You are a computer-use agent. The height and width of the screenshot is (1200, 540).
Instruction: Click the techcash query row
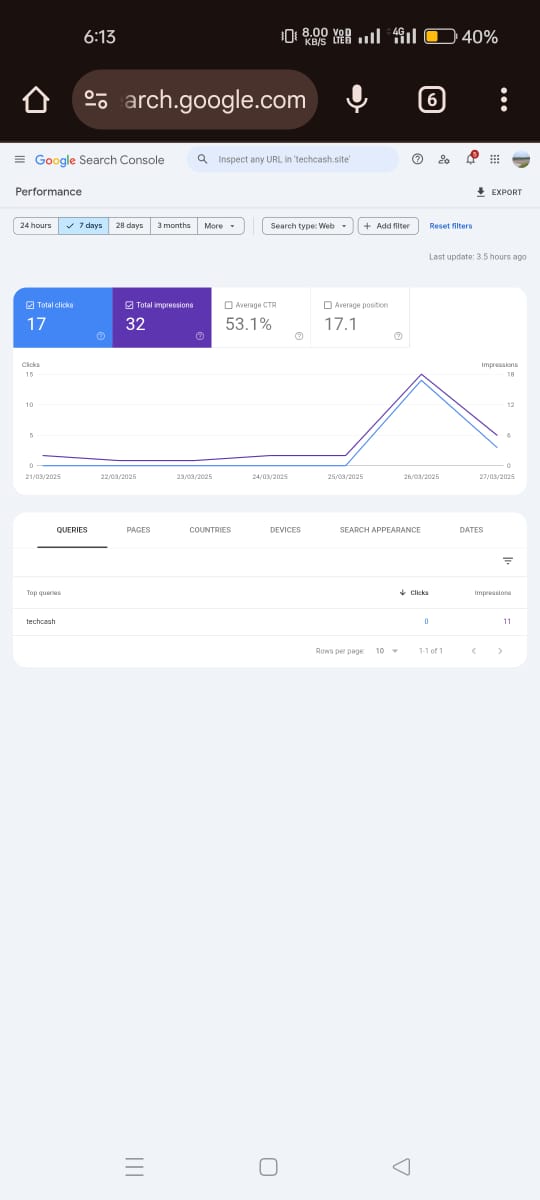269,622
